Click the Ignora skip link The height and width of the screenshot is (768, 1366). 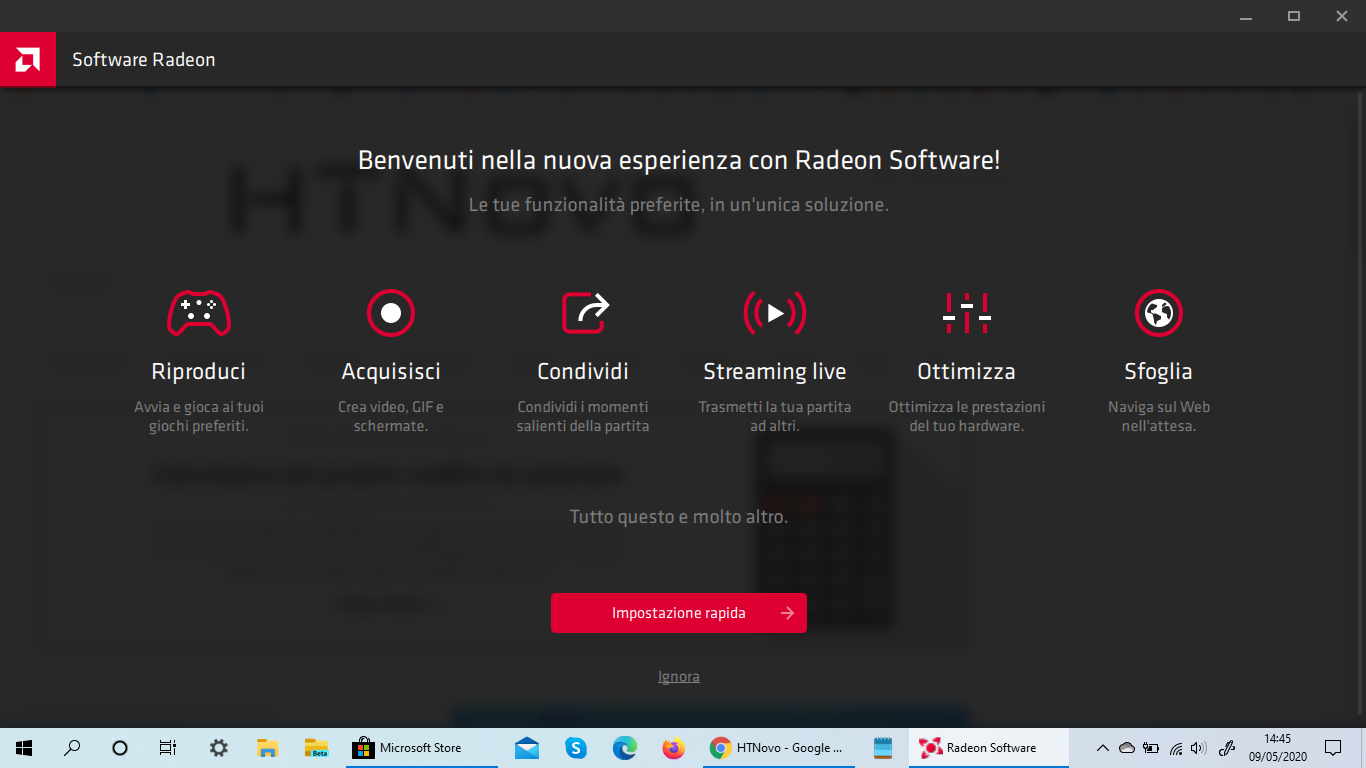[679, 677]
